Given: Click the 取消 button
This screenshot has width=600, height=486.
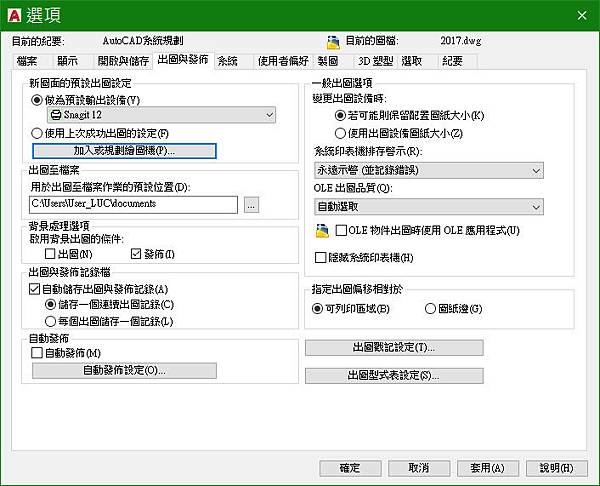Looking at the screenshot, I should point(419,468).
